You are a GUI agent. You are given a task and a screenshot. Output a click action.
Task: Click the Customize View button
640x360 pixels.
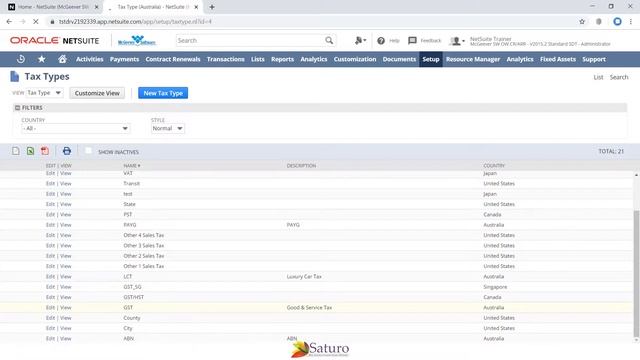pyautogui.click(x=97, y=93)
